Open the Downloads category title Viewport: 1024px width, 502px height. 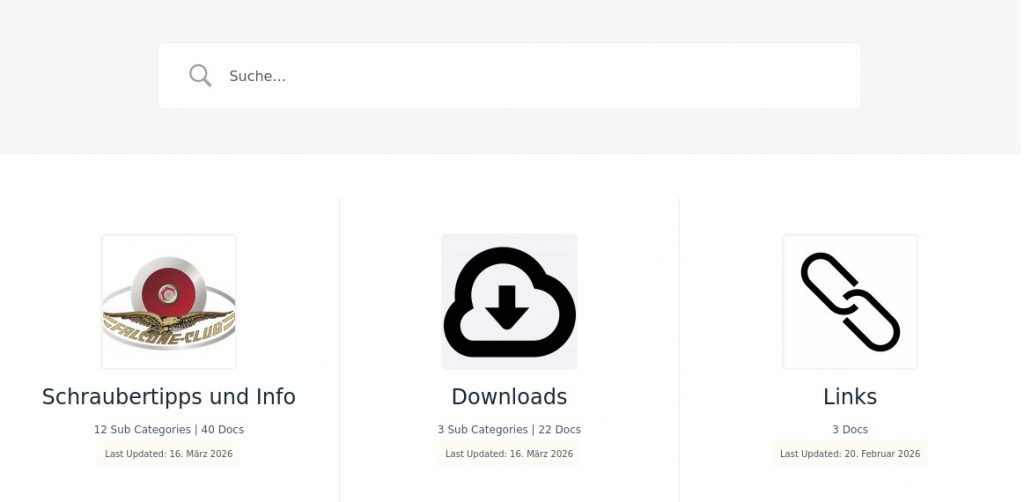[509, 397]
